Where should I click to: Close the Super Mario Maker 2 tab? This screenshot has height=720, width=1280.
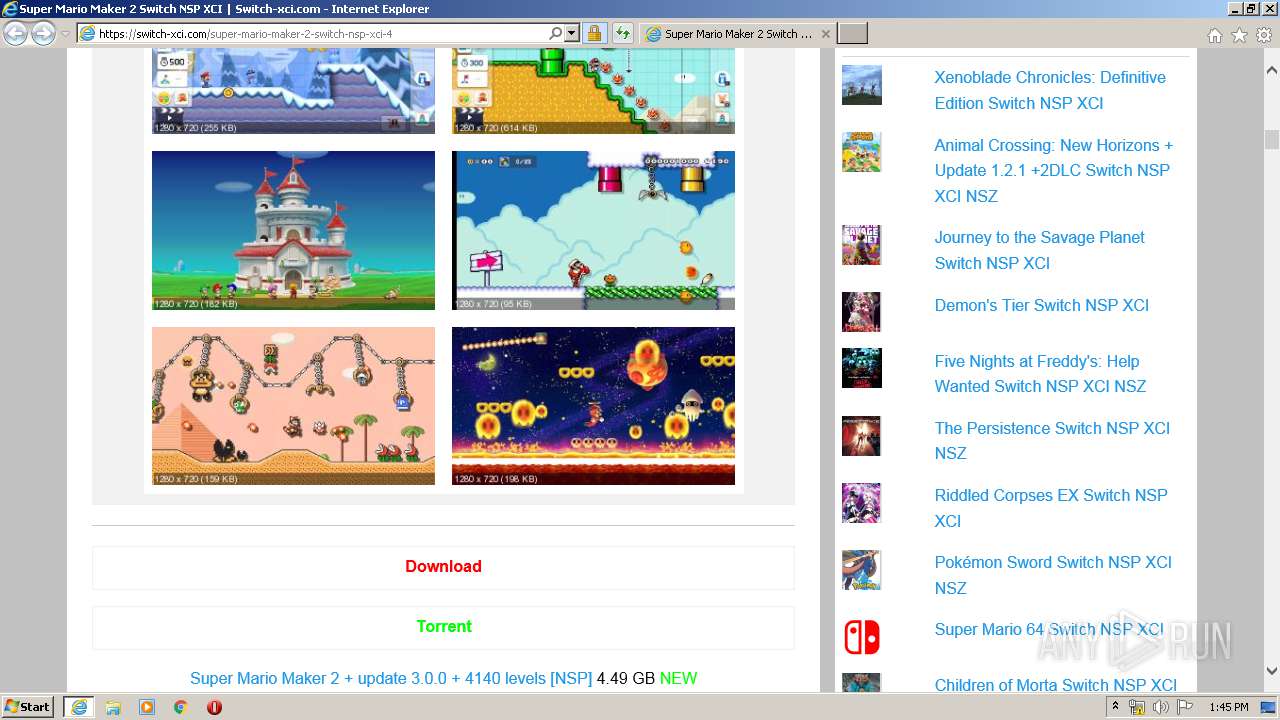pyautogui.click(x=825, y=34)
